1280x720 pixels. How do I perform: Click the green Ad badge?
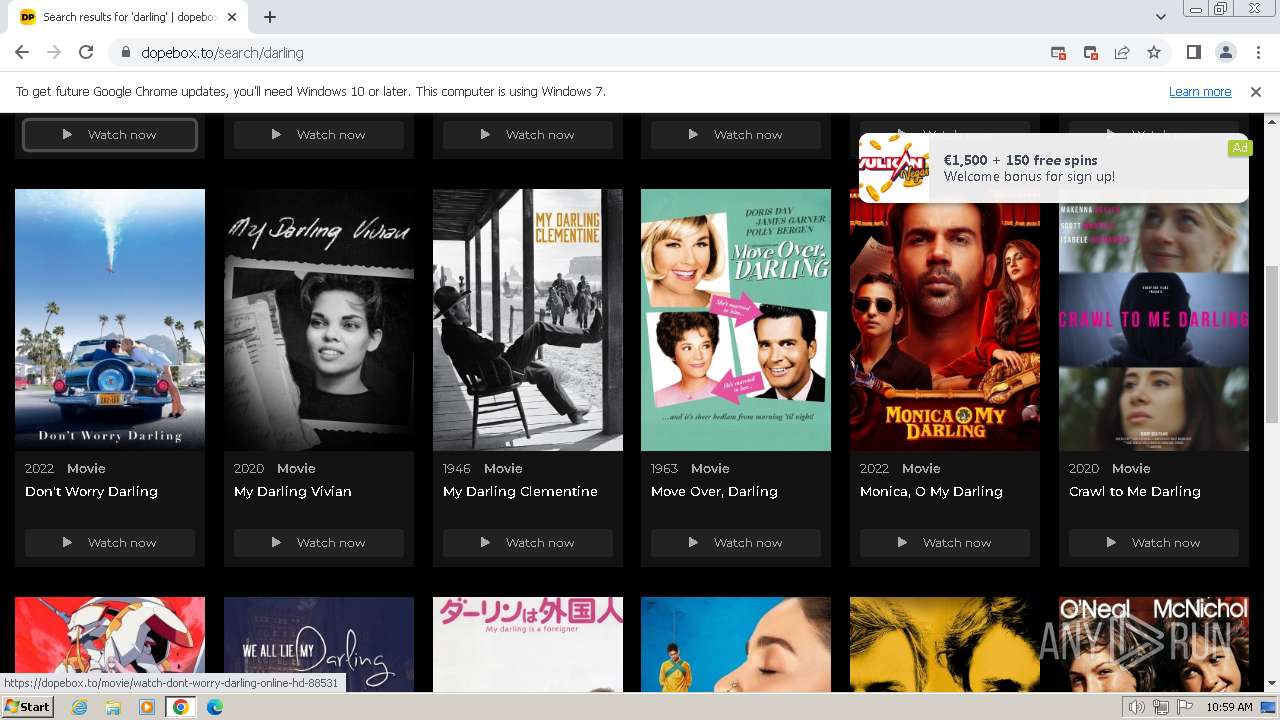coord(1240,148)
